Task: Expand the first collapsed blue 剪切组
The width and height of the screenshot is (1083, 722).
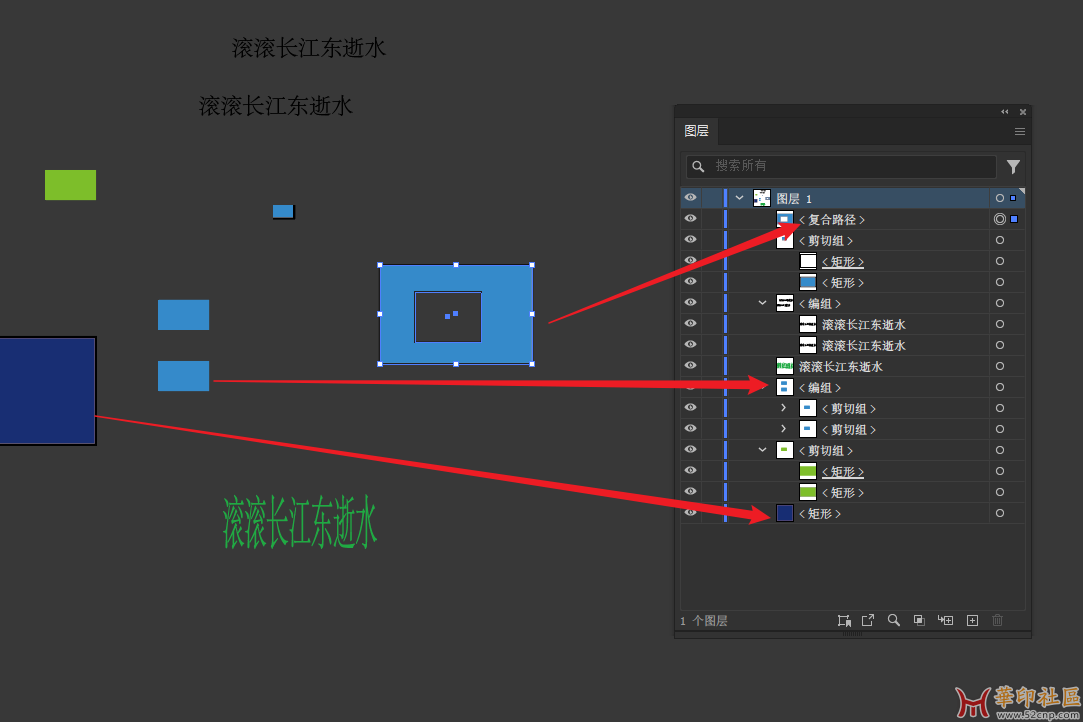Action: pyautogui.click(x=783, y=408)
